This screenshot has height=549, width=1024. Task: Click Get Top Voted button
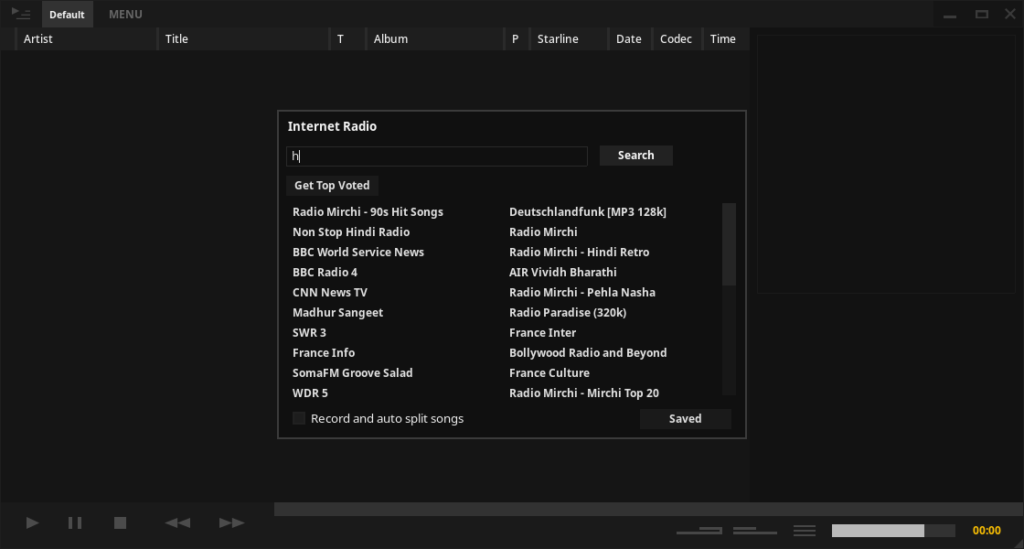tap(332, 185)
